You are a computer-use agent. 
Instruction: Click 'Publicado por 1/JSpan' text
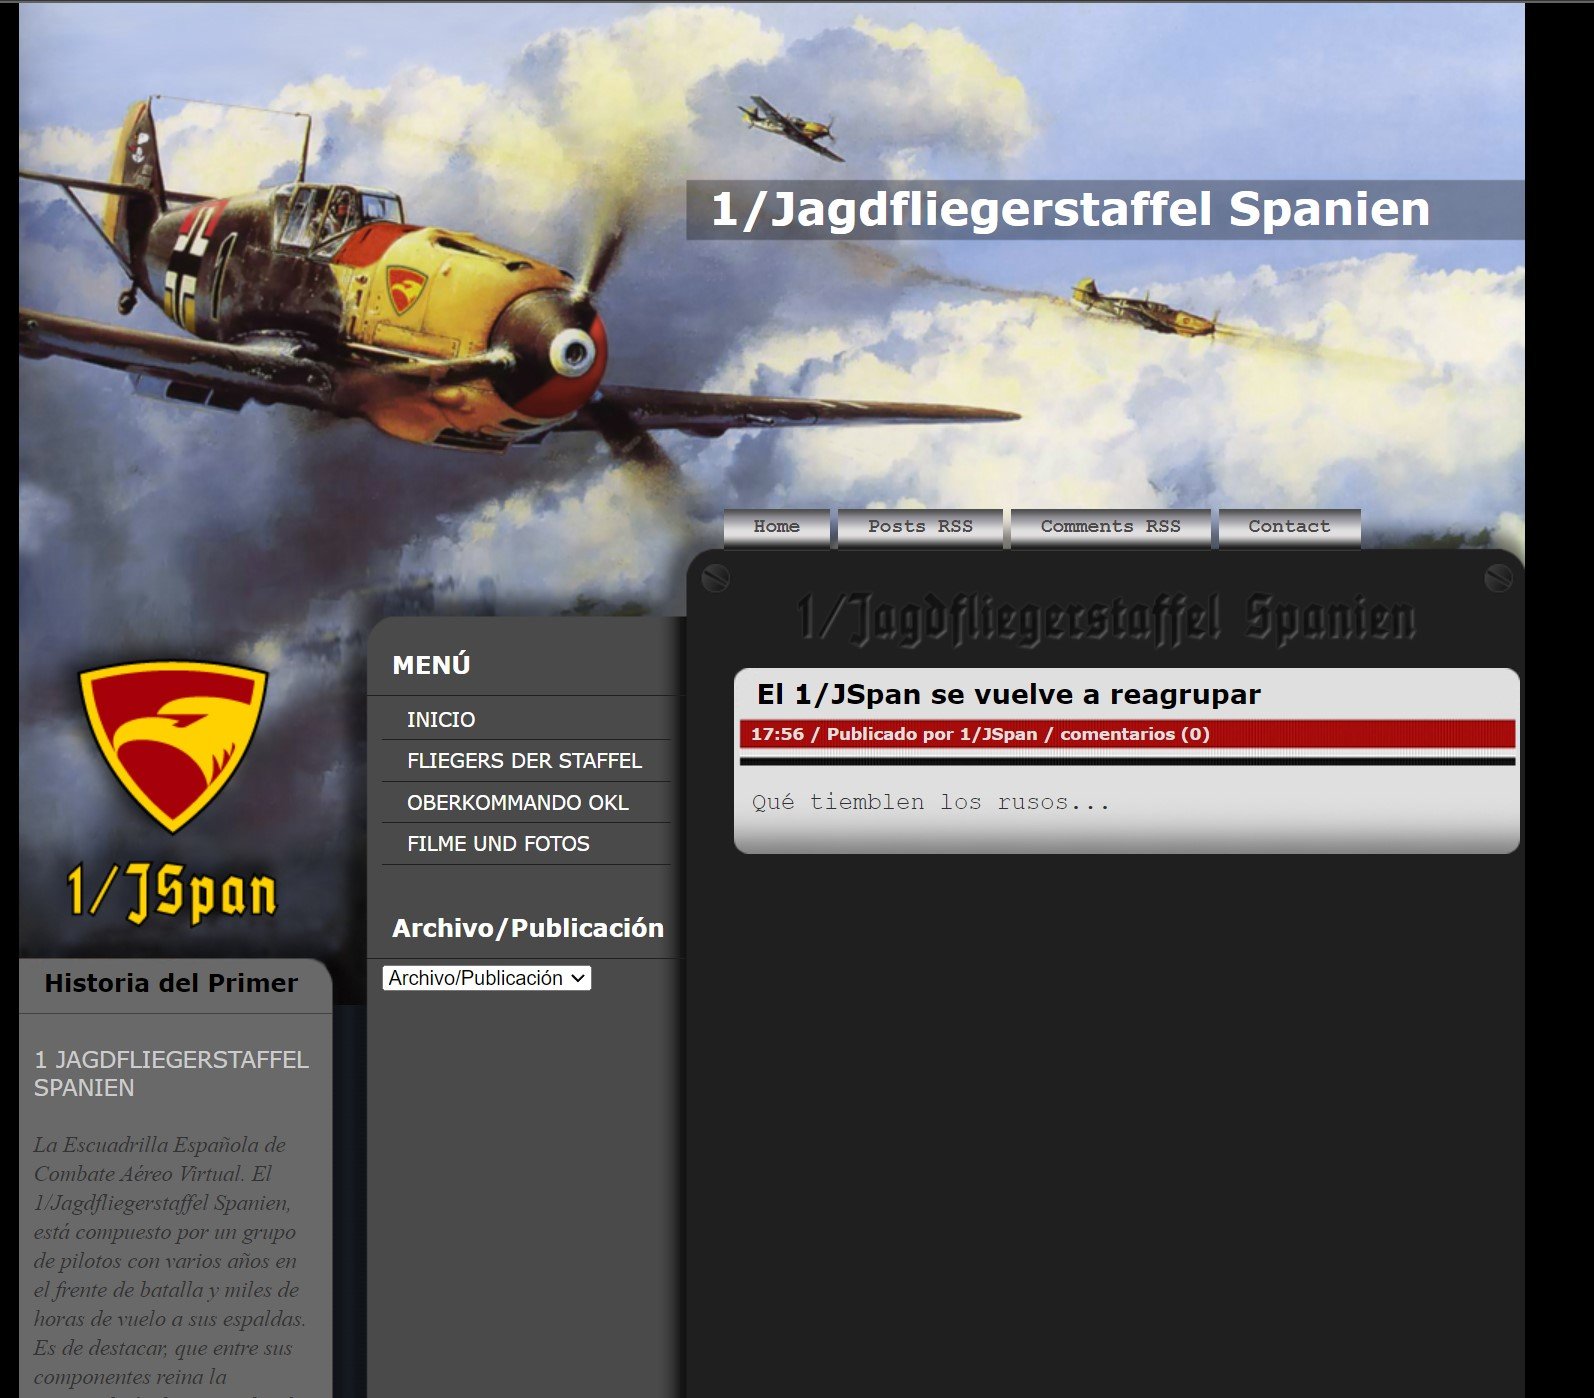click(932, 734)
